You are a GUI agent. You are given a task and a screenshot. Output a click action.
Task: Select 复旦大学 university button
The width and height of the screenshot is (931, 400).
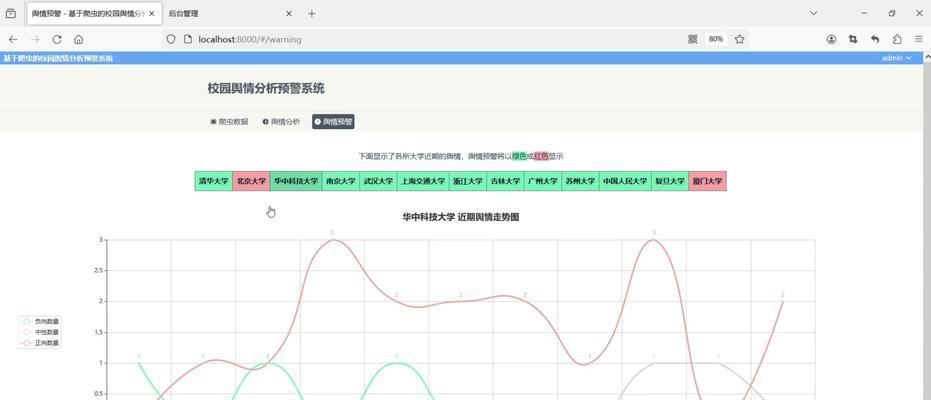[669, 181]
